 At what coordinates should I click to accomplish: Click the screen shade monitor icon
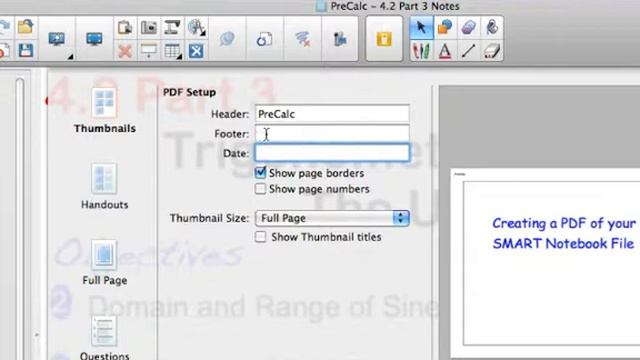pyautogui.click(x=57, y=39)
